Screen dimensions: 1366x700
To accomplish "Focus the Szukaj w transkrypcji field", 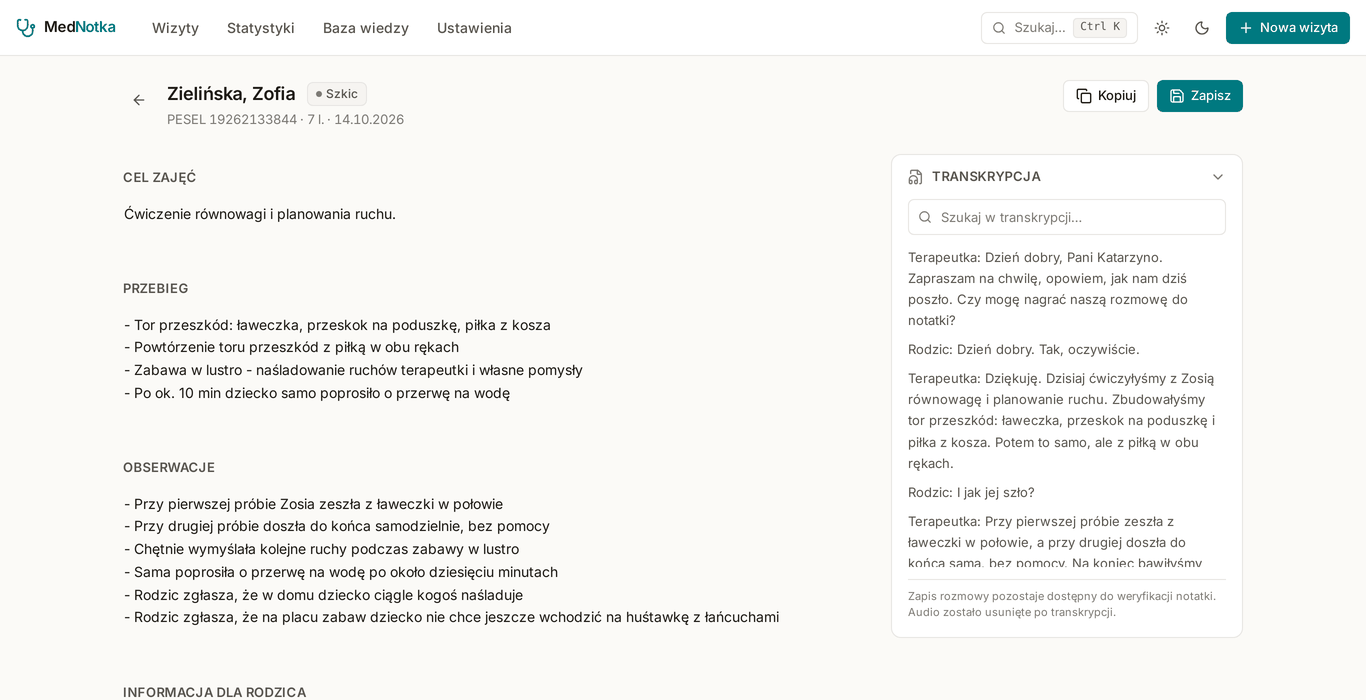I will [1067, 217].
